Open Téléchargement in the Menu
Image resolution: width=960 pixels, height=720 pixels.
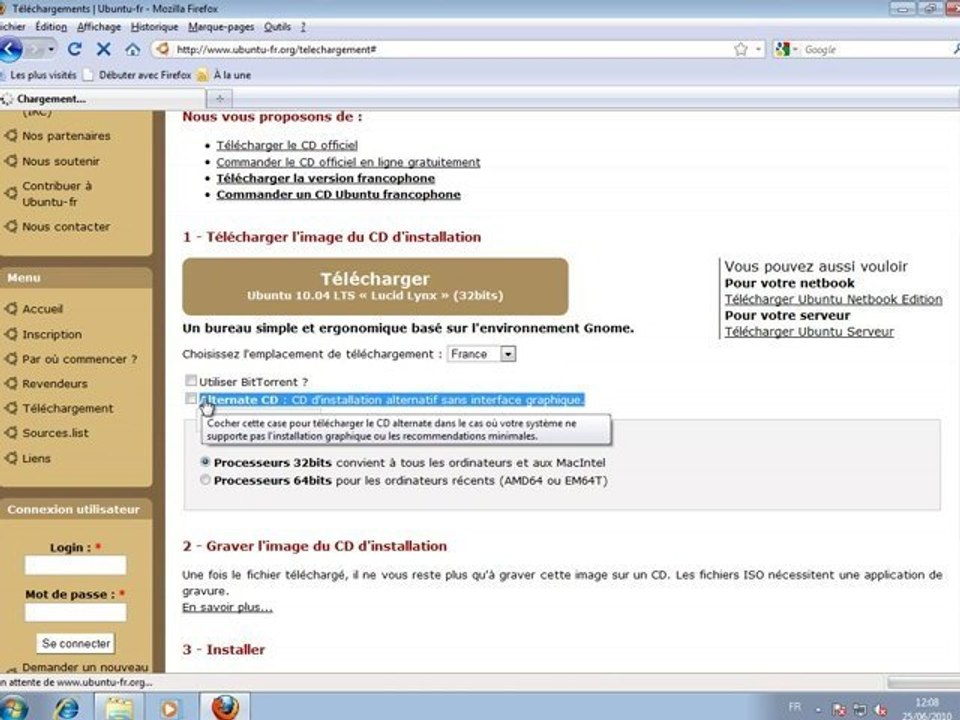[x=67, y=408]
